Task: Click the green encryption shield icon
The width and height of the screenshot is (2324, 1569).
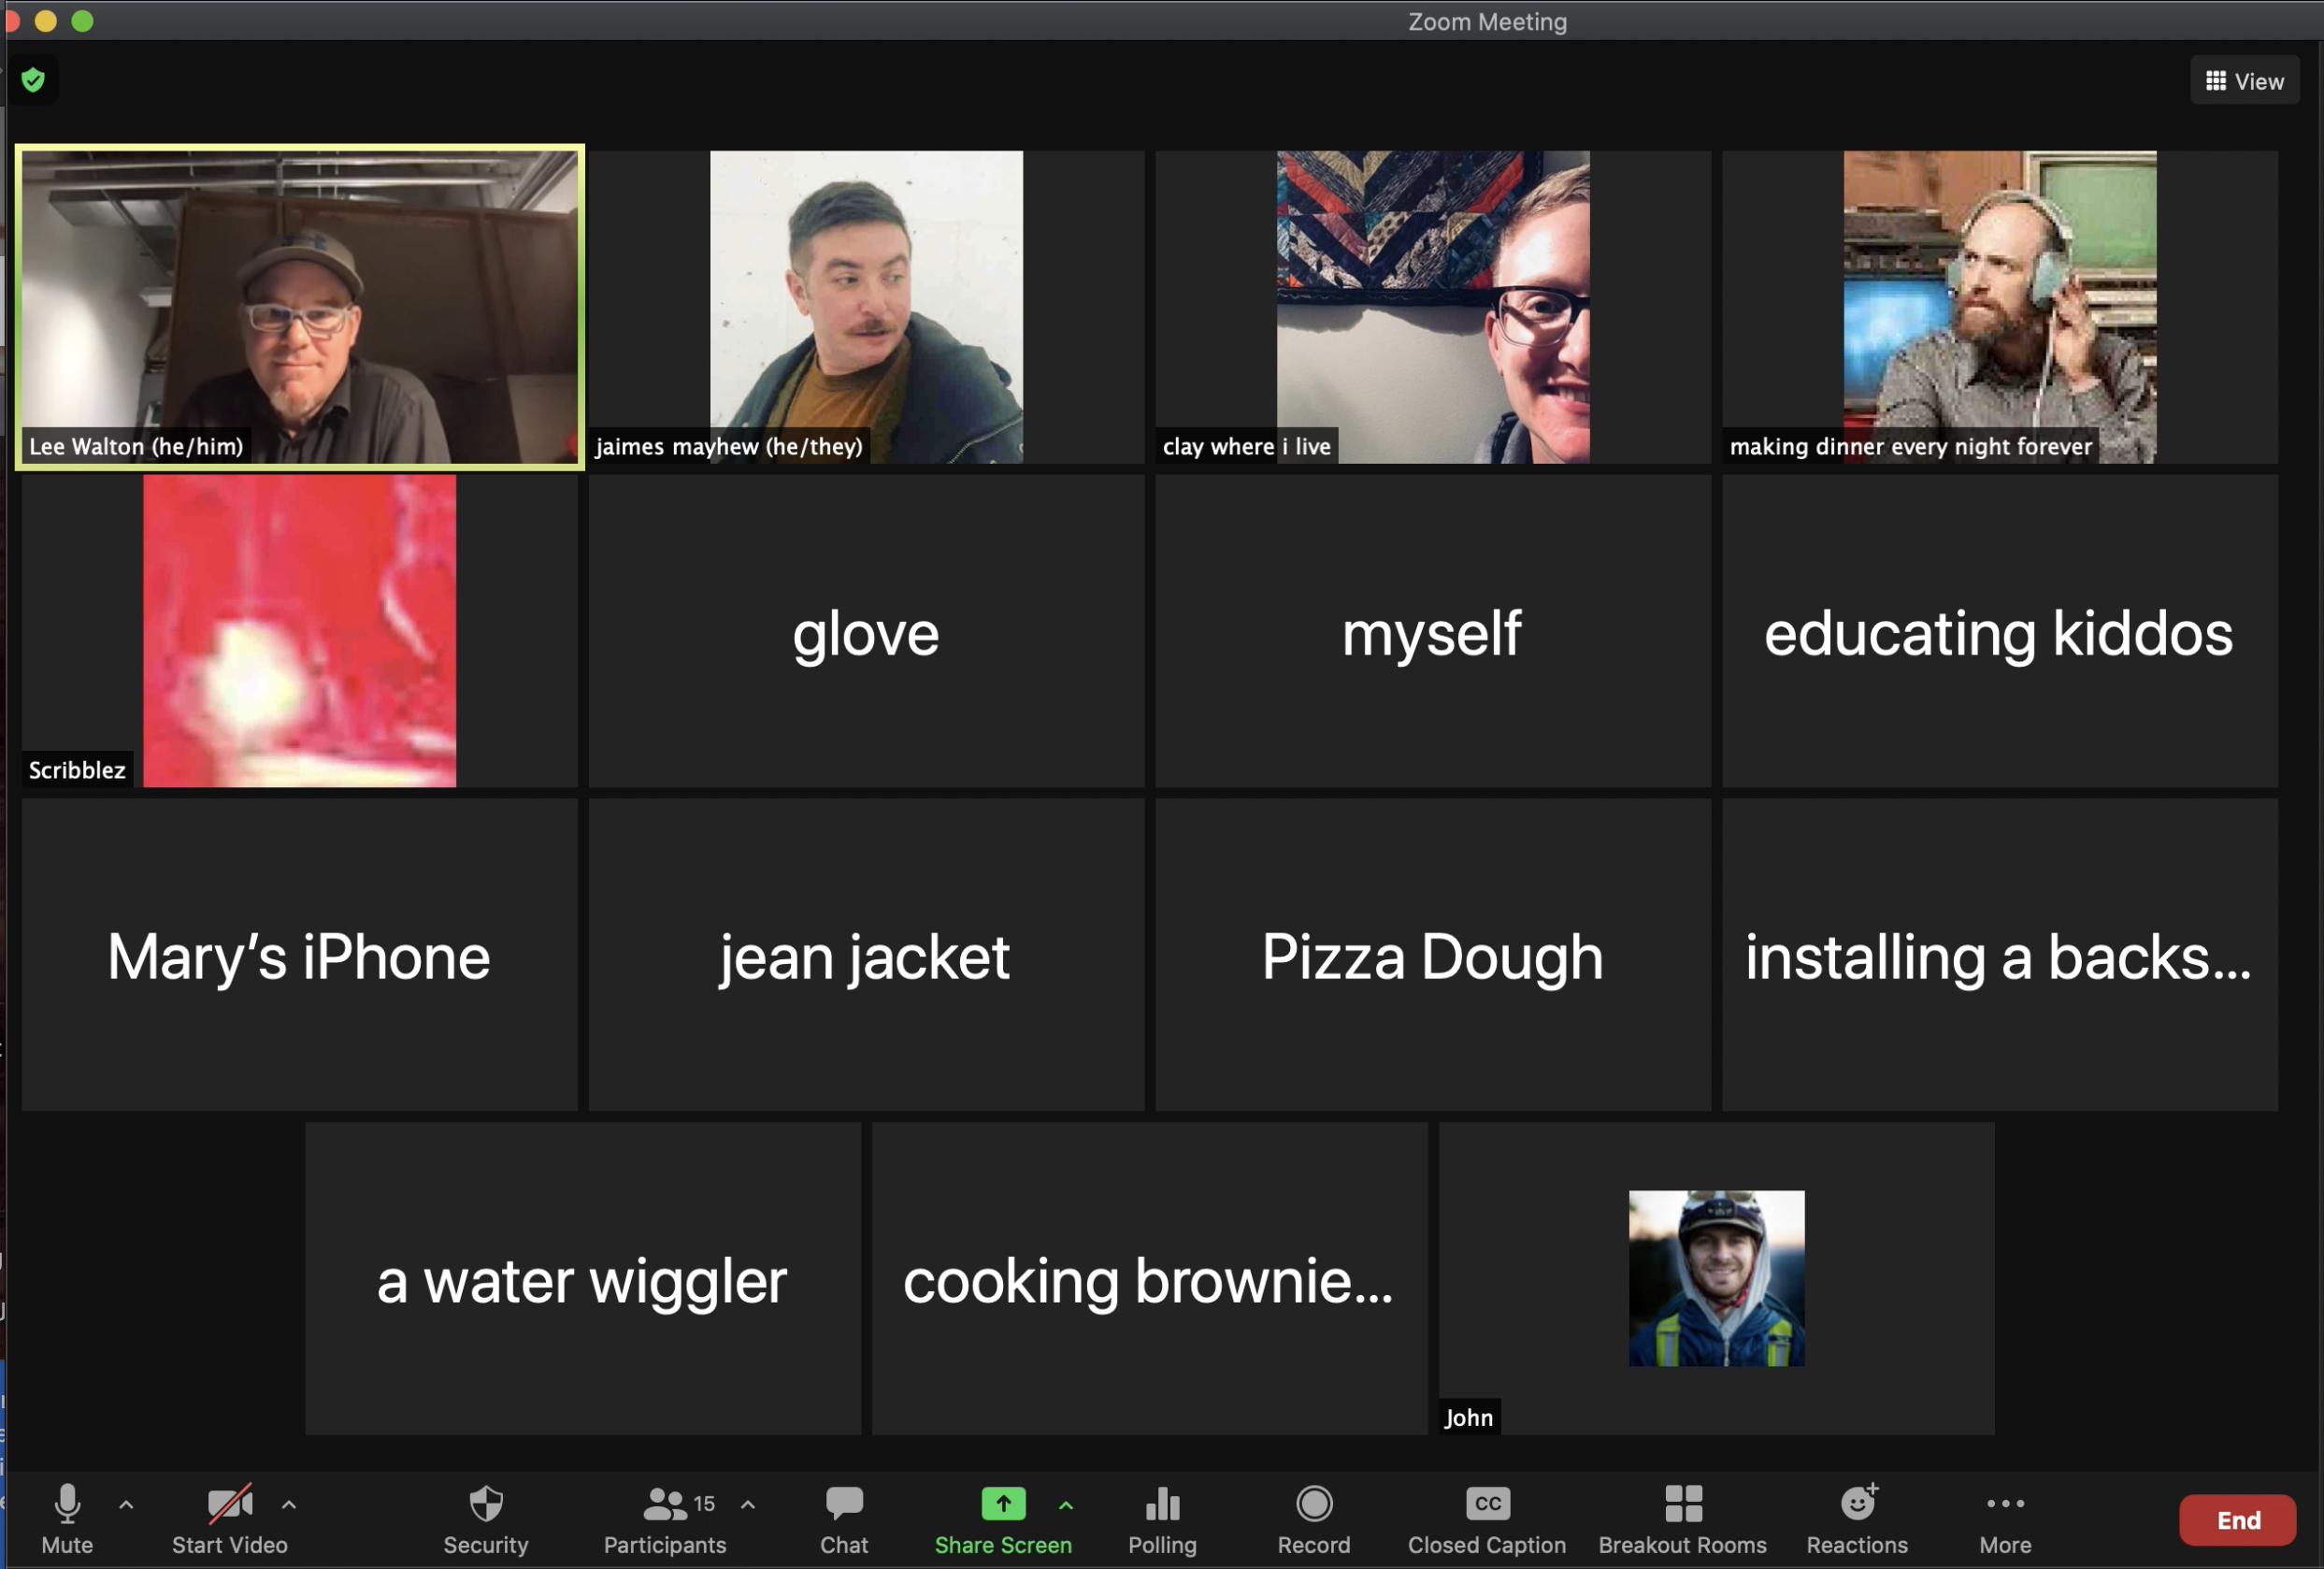Action: [x=33, y=80]
